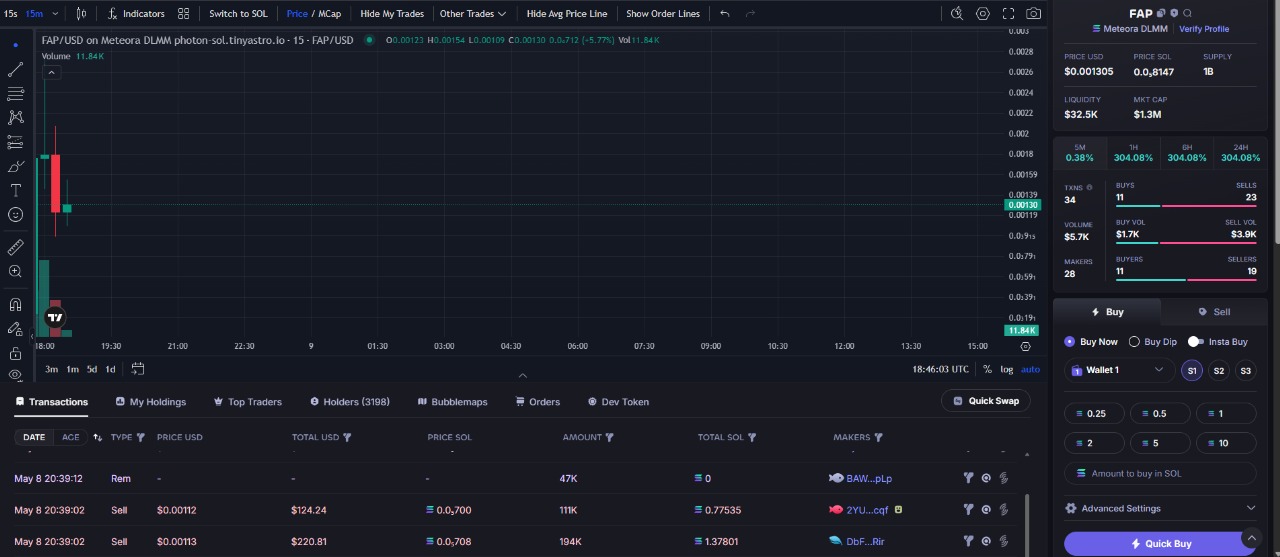Open the chart layout grid selector
The height and width of the screenshot is (557, 1280).
183,14
